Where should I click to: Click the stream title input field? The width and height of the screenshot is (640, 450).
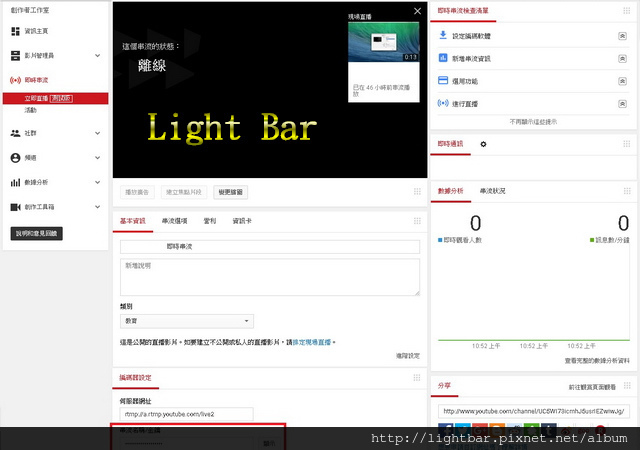point(270,247)
